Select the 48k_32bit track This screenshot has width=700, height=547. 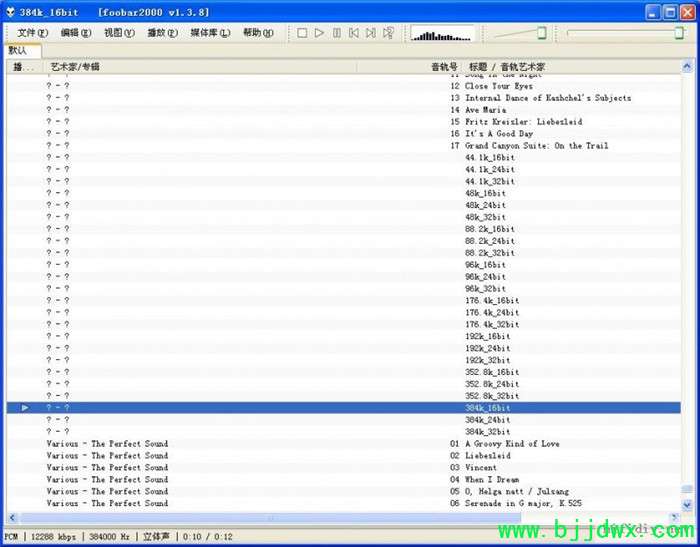(x=344, y=217)
